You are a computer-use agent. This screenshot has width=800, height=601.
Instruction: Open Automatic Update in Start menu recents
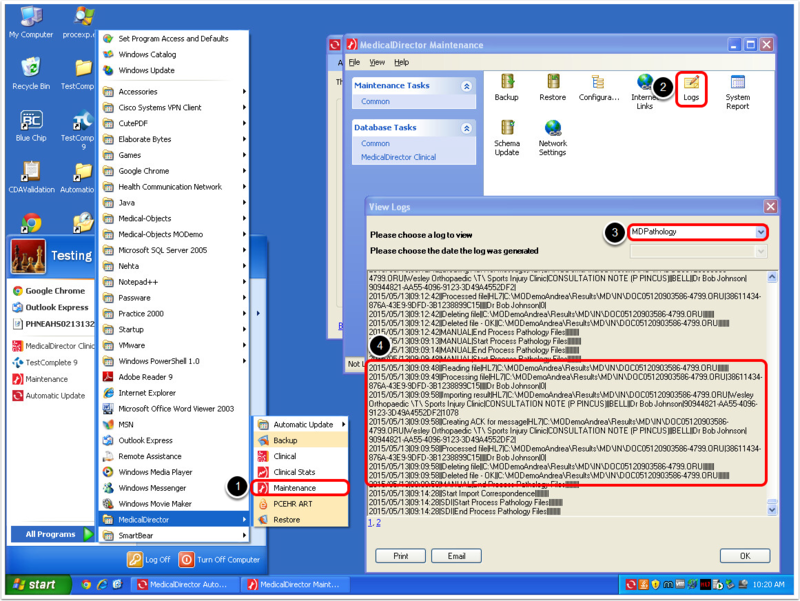point(51,396)
